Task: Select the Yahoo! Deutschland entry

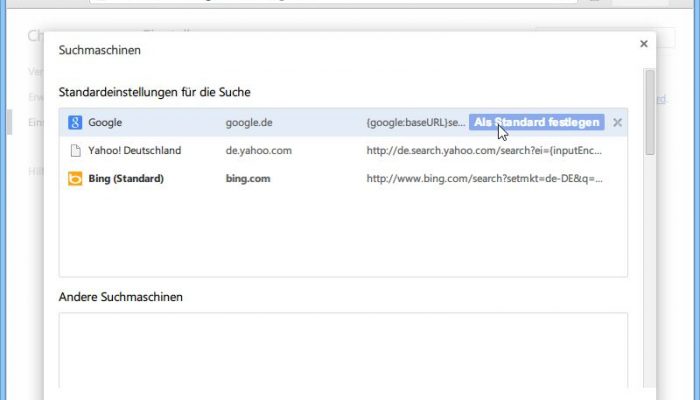Action: [134, 150]
